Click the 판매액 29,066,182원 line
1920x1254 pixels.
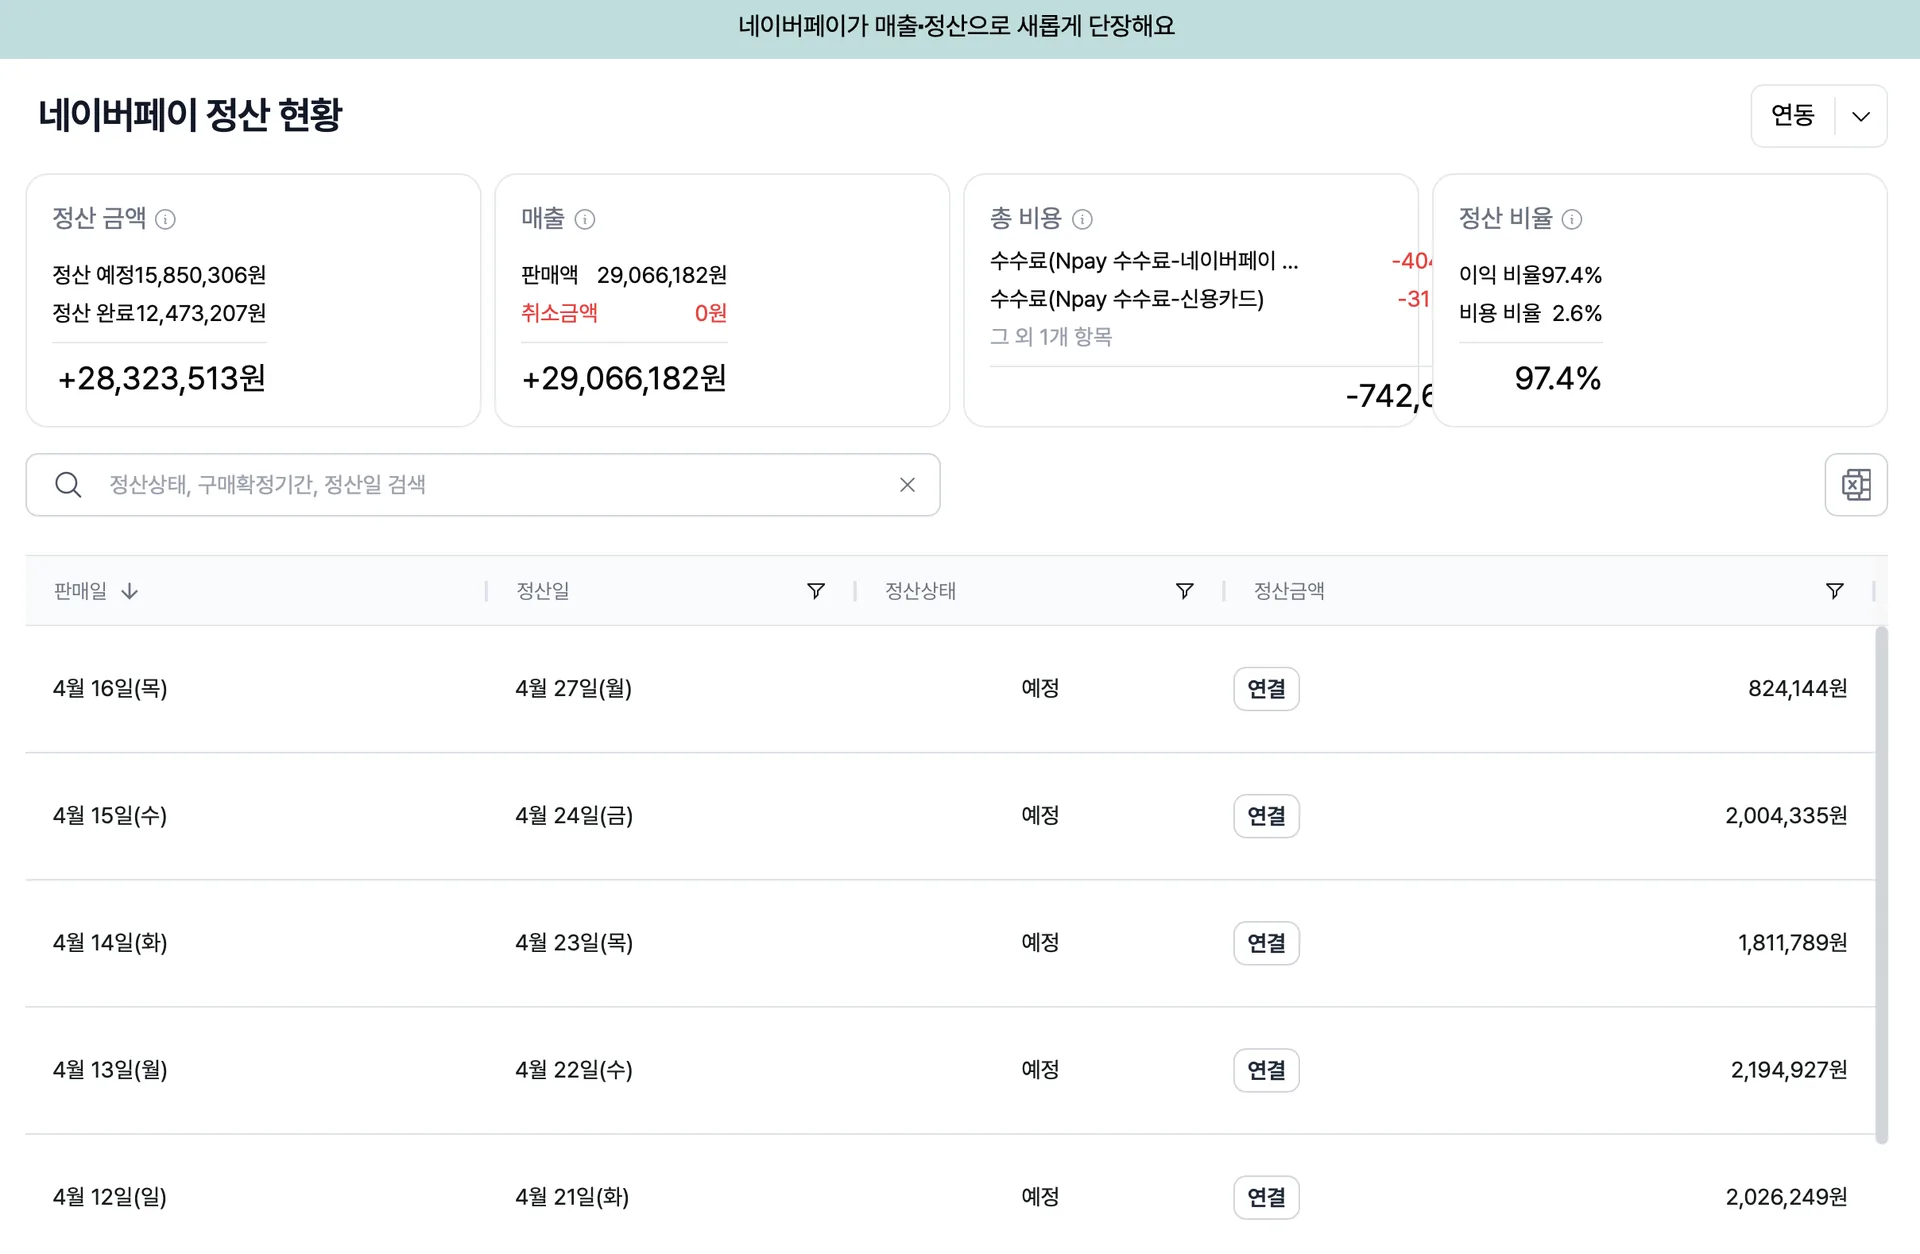click(x=624, y=275)
